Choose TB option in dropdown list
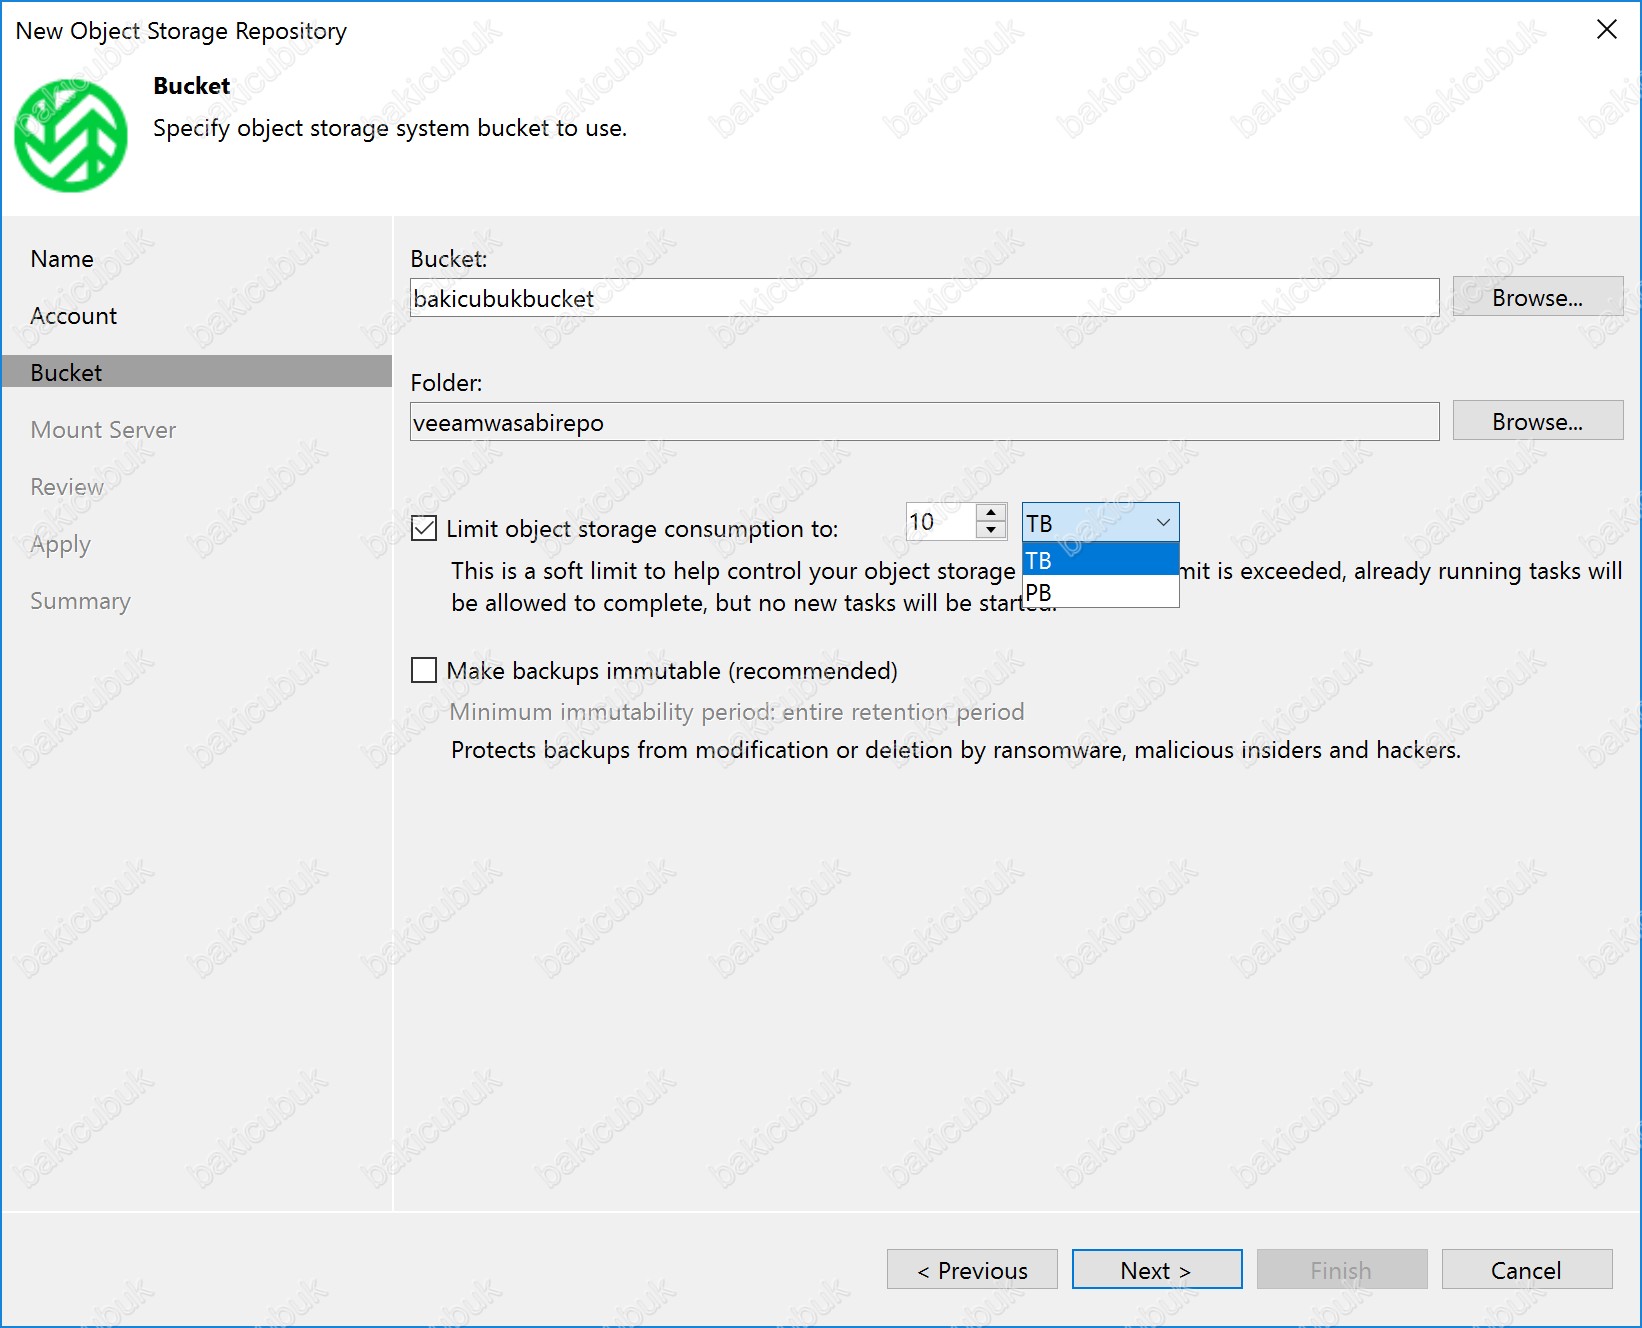 [1099, 560]
